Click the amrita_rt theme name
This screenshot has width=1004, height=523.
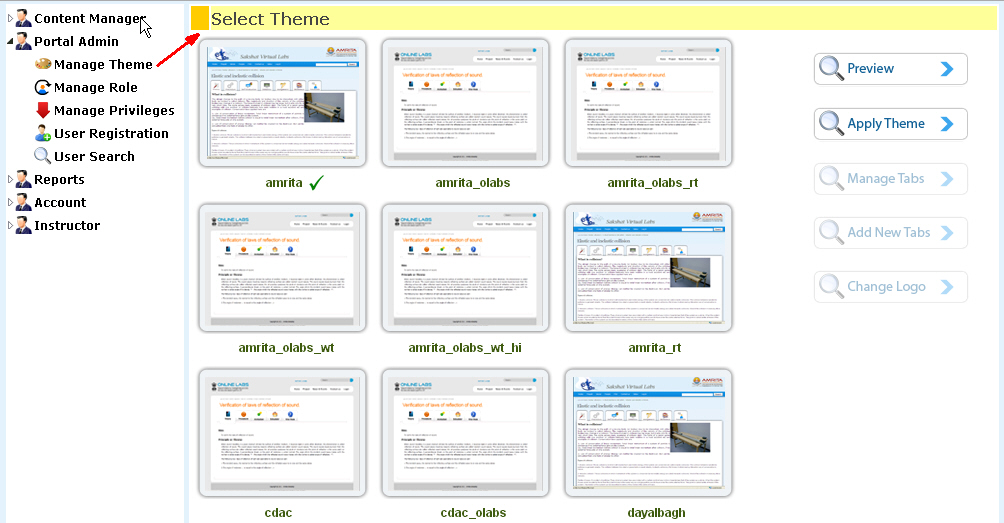coord(654,348)
